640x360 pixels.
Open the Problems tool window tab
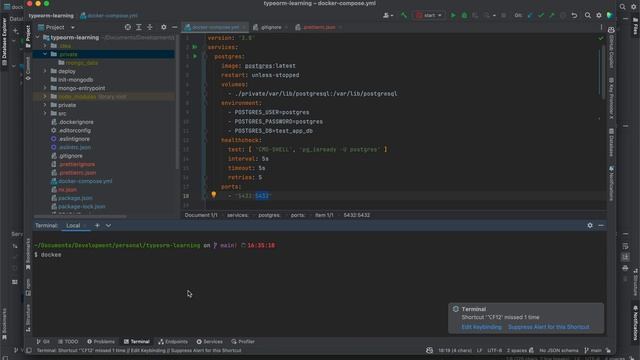101,342
